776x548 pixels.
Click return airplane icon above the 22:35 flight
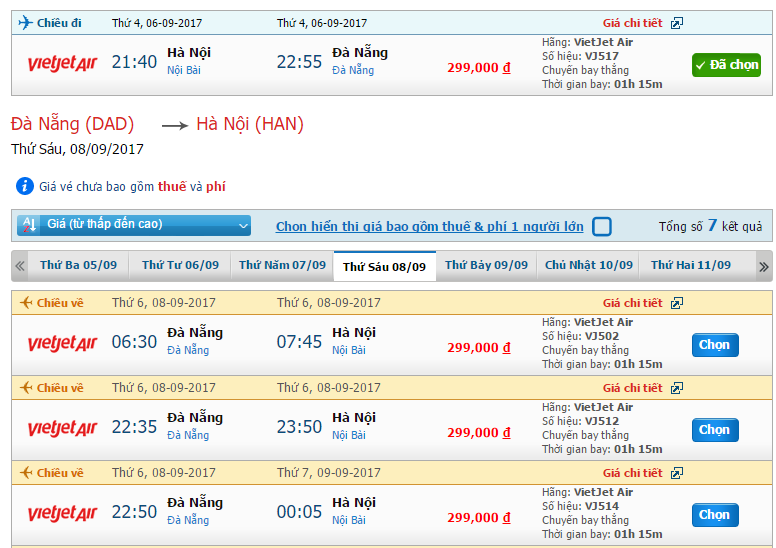tap(26, 388)
